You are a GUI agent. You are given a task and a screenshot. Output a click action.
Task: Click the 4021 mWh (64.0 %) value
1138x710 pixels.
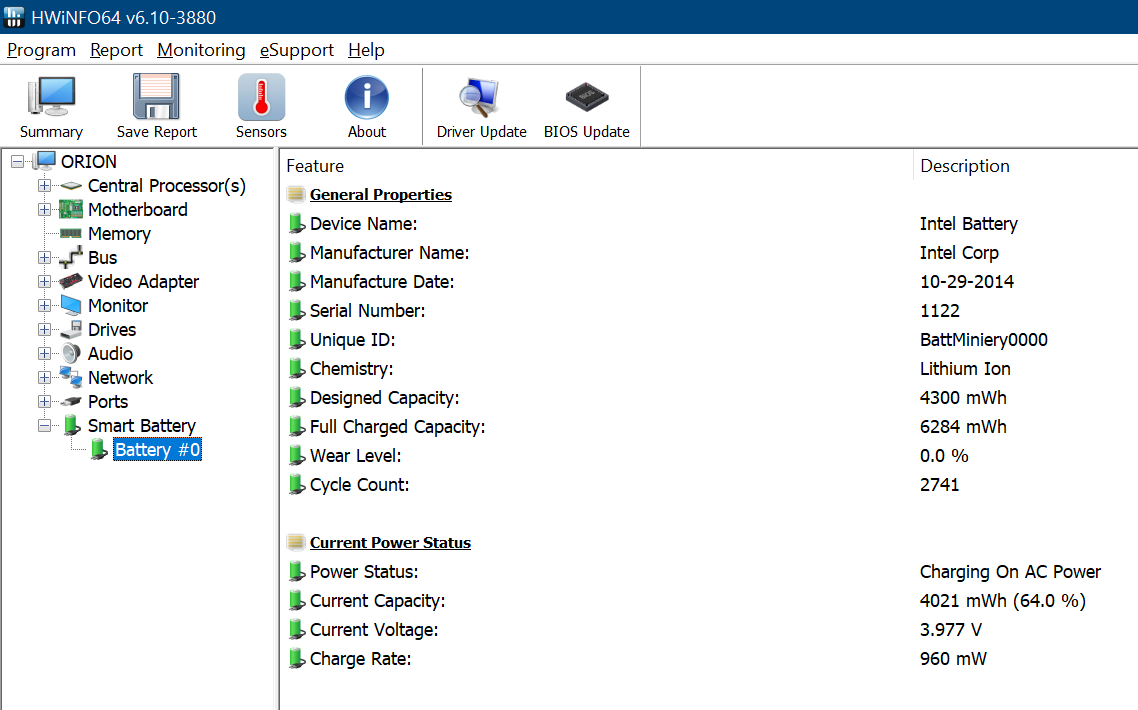click(x=1002, y=601)
